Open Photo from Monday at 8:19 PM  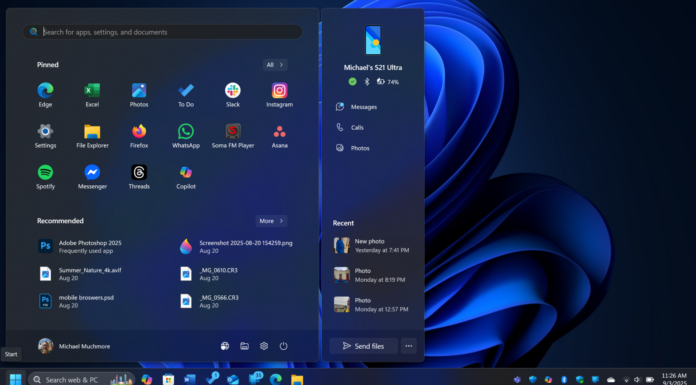click(x=370, y=275)
